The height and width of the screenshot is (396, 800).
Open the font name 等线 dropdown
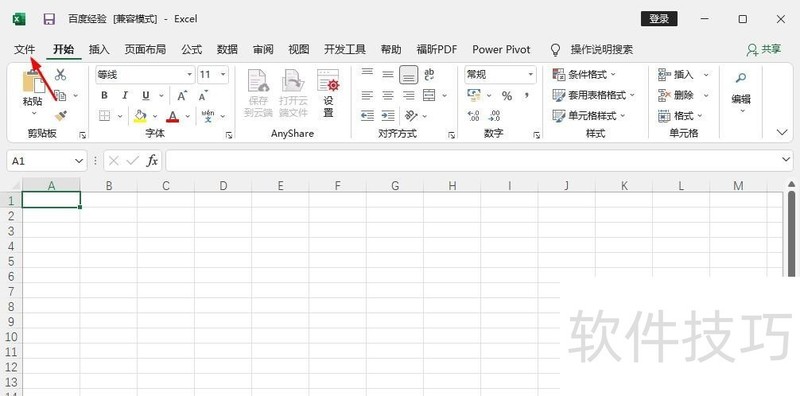(x=190, y=75)
